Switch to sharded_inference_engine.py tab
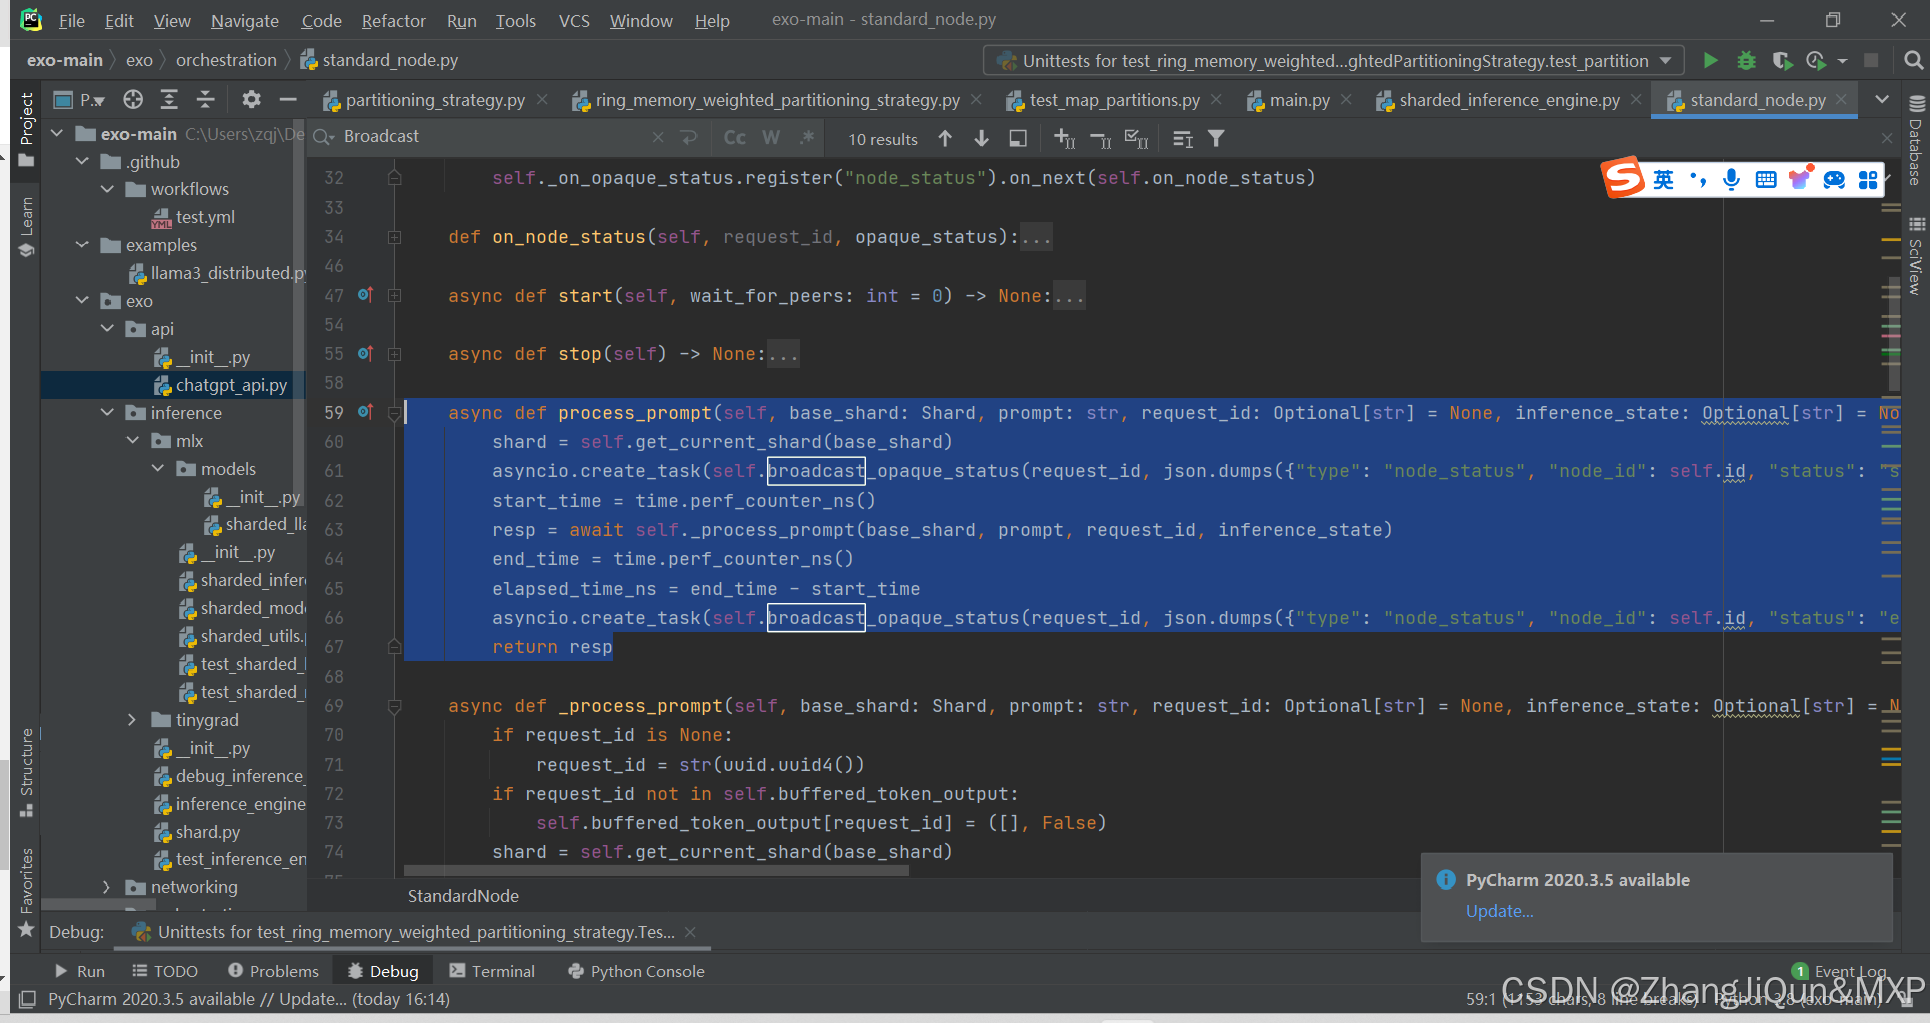This screenshot has height=1023, width=1930. (x=1509, y=100)
